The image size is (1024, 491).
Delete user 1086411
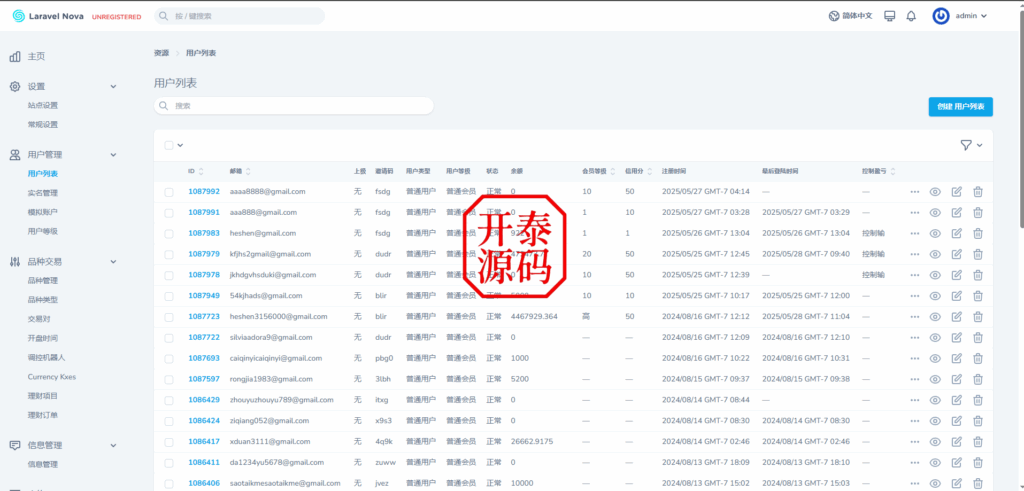(x=978, y=462)
